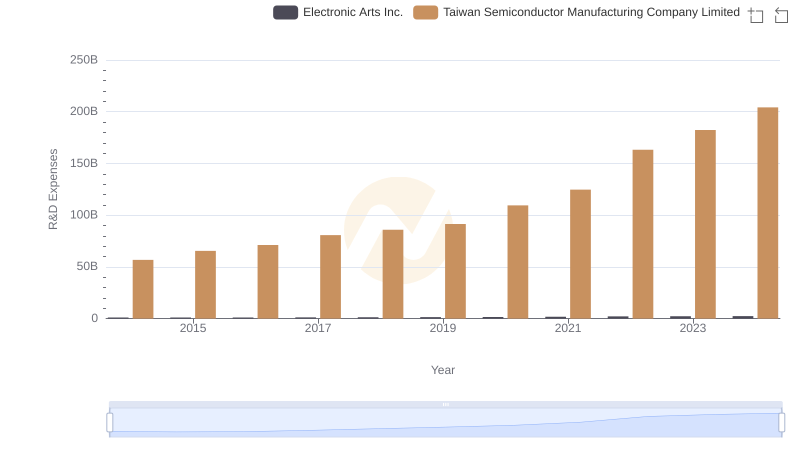The image size is (800, 461).
Task: Click the 2017 x-axis label
Action: pos(318,328)
